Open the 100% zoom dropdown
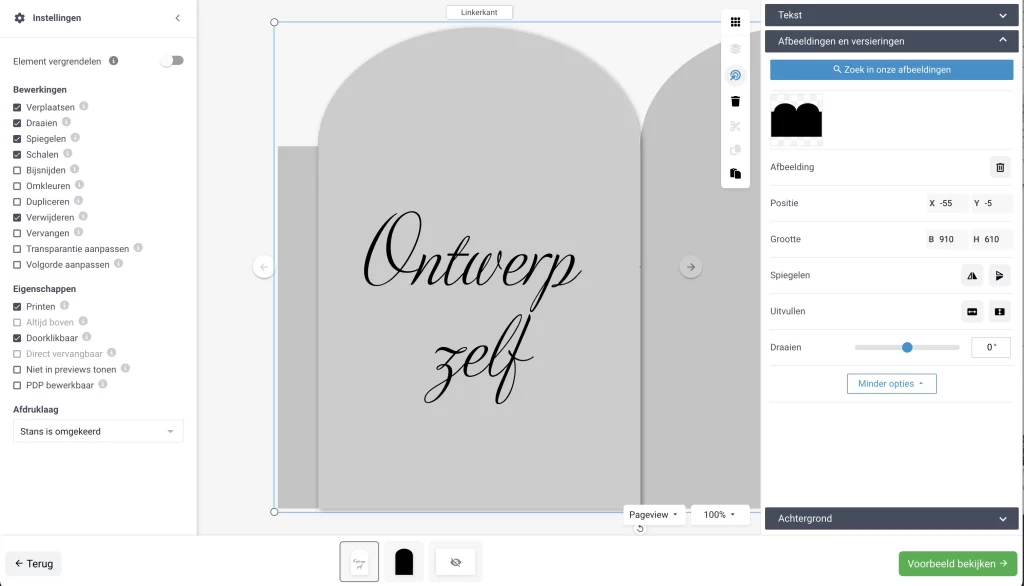The width and height of the screenshot is (1024, 586). 719,514
